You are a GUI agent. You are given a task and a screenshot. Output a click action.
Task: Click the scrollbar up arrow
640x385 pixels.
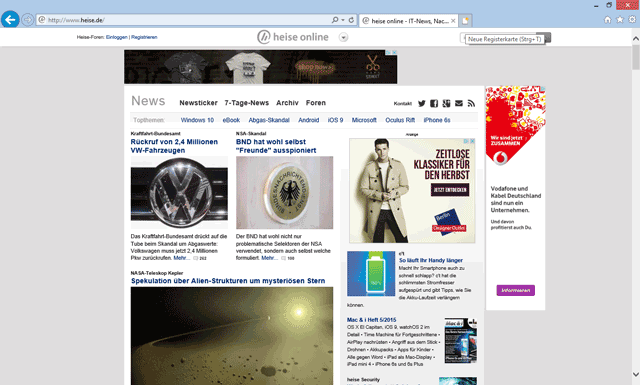636,38
